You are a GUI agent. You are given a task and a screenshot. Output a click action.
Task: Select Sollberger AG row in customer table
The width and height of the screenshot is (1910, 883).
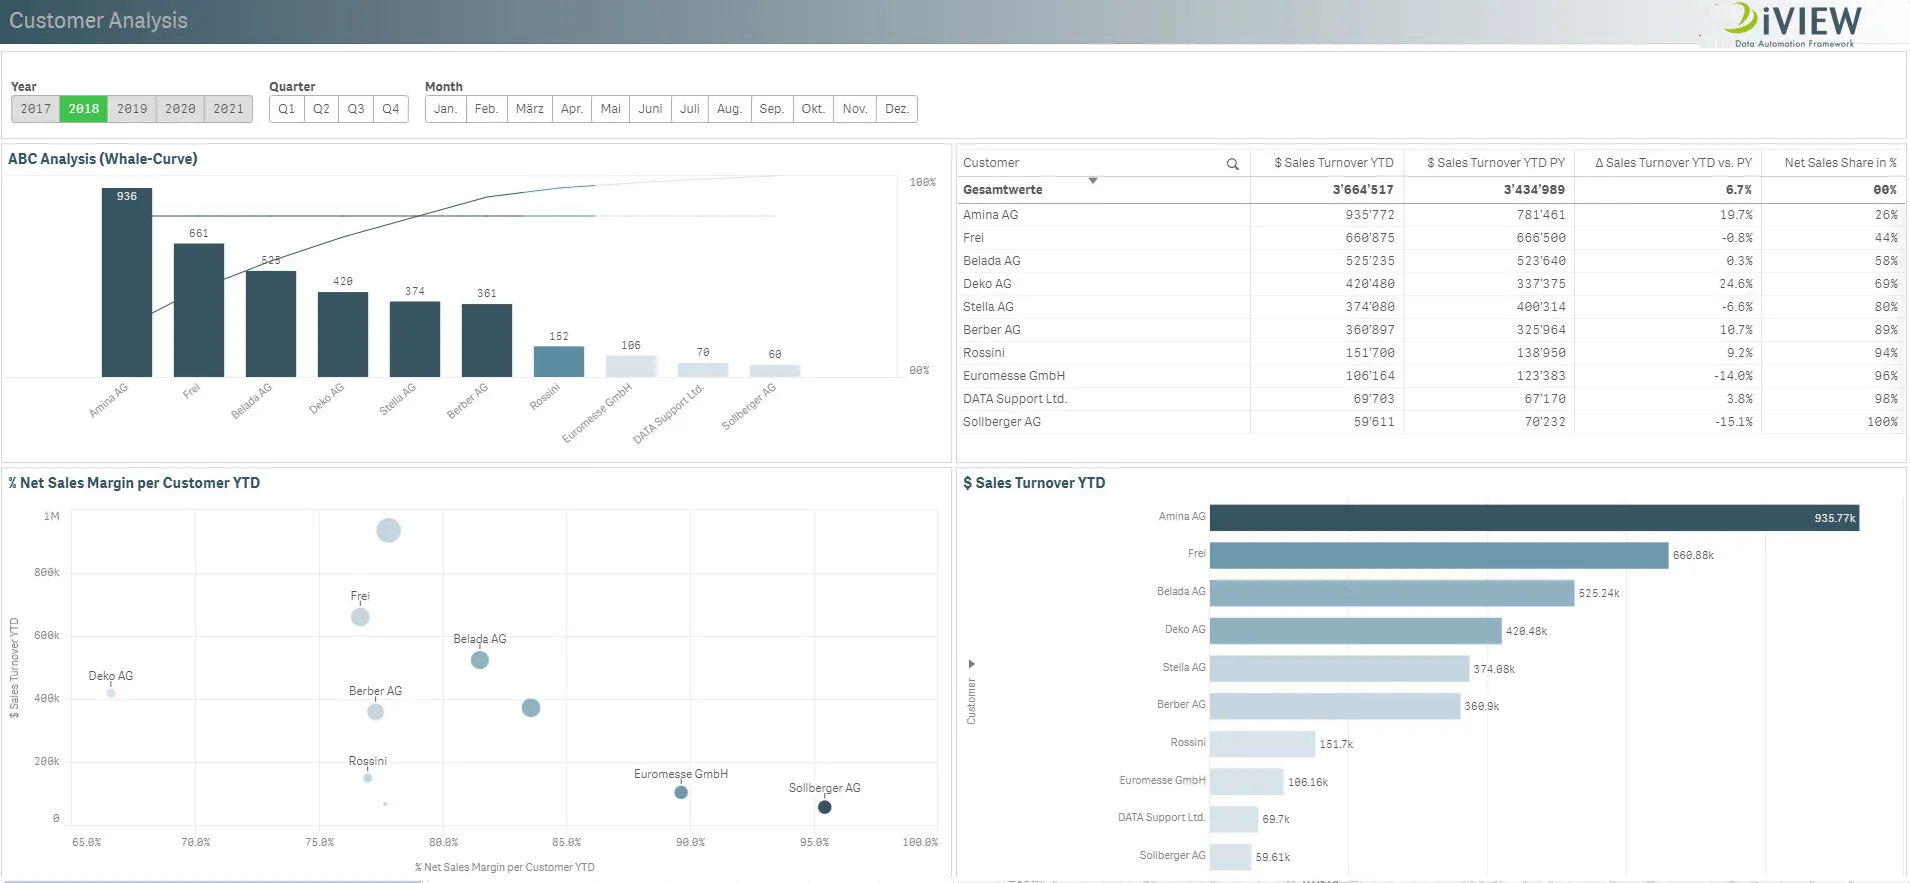pyautogui.click(x=1429, y=422)
